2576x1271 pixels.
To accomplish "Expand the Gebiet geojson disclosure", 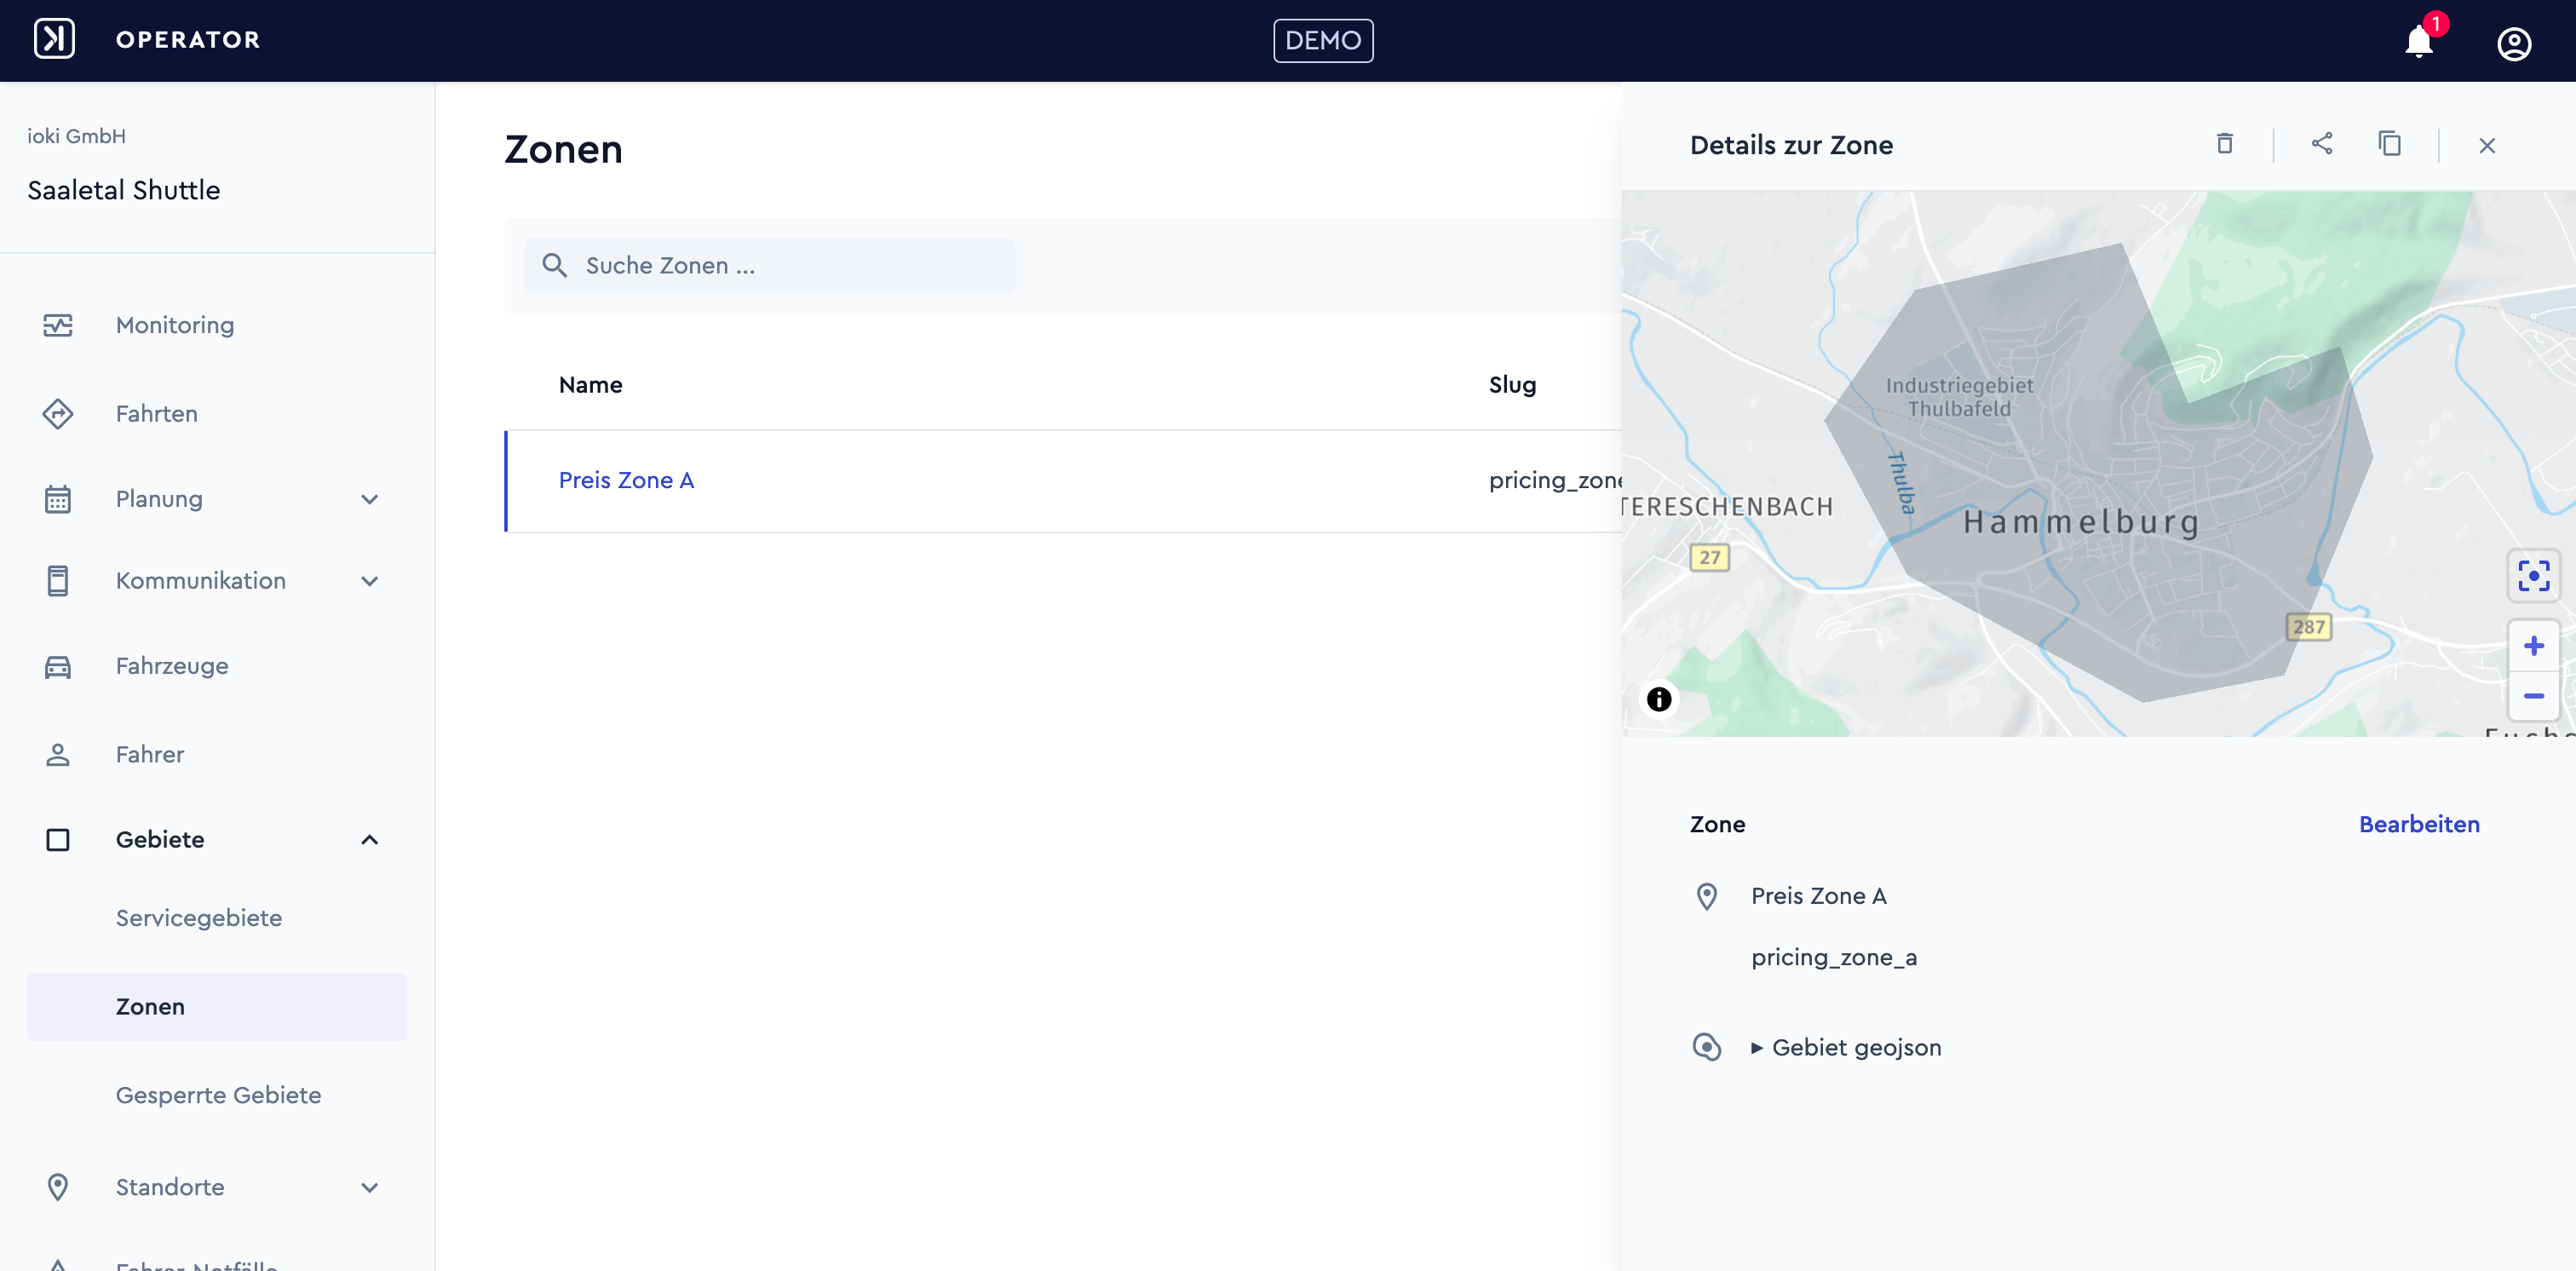I will 1845,1048.
